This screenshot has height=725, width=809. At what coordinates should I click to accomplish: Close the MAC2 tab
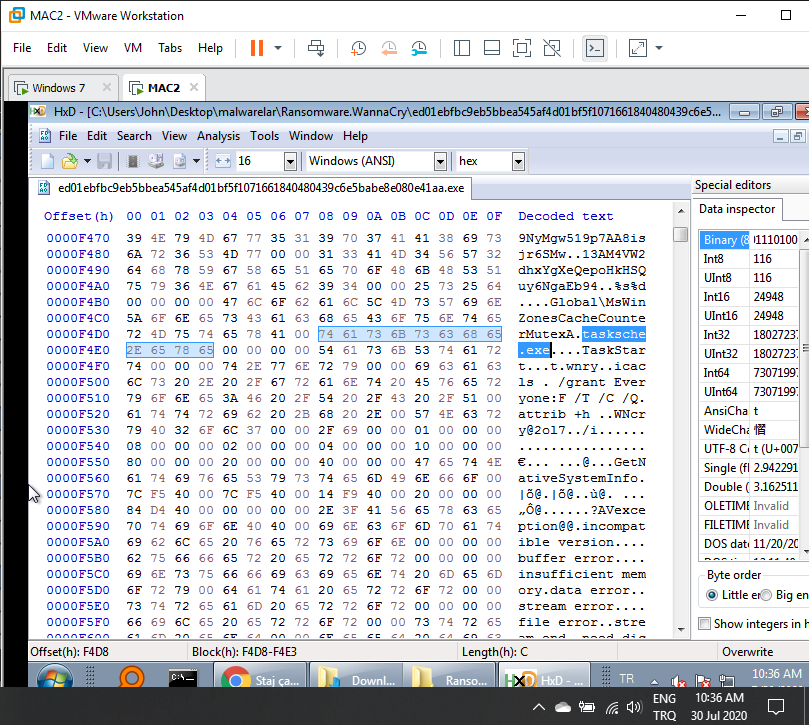pos(194,87)
